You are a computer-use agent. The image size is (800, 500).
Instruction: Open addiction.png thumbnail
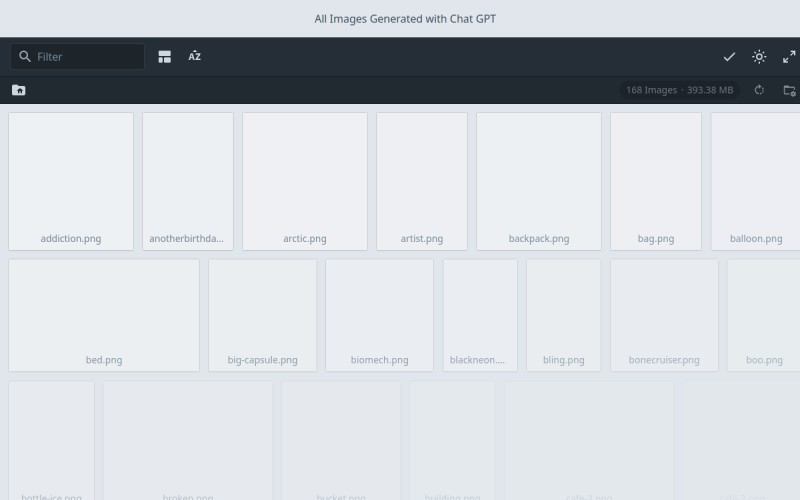(x=71, y=182)
